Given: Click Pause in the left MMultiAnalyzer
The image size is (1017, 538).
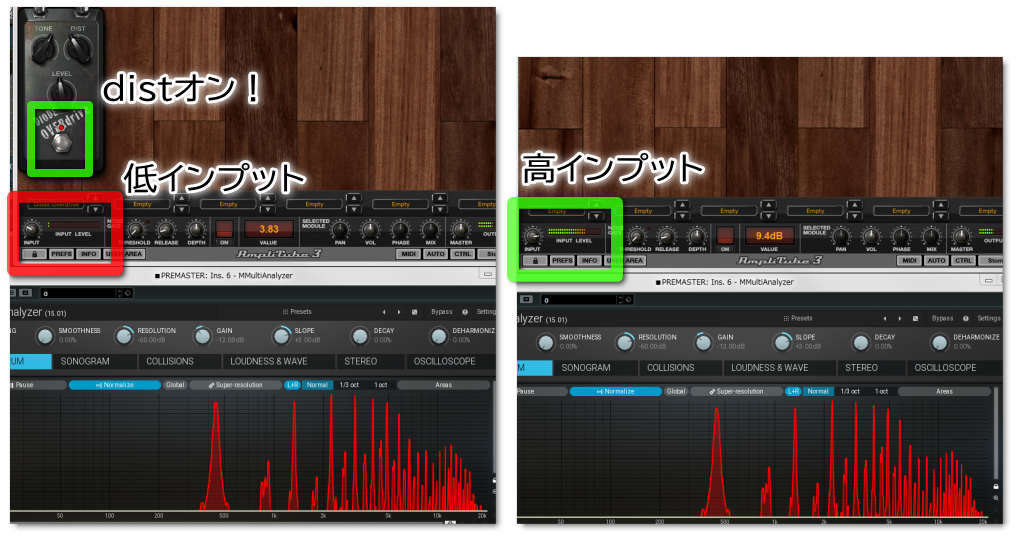Looking at the screenshot, I should click(38, 385).
